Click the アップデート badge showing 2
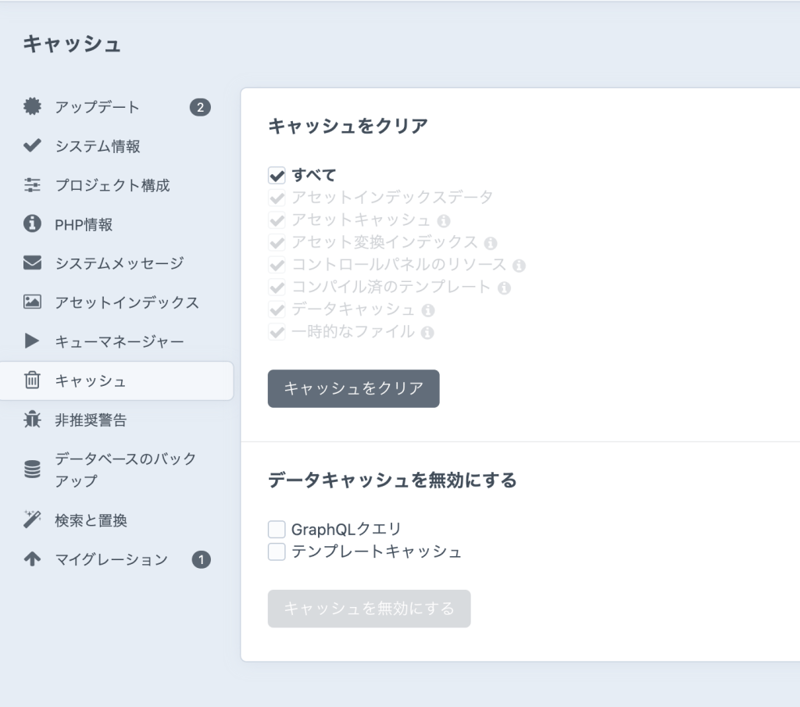The height and width of the screenshot is (707, 800). point(200,107)
